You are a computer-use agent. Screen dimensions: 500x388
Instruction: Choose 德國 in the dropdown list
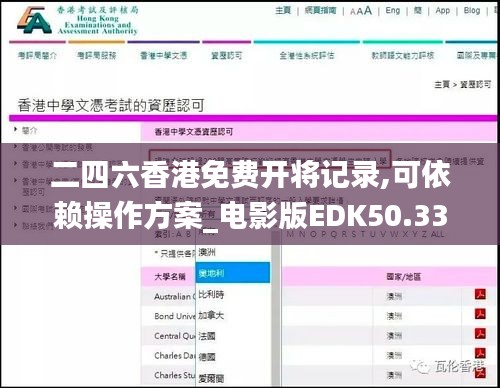(207, 357)
